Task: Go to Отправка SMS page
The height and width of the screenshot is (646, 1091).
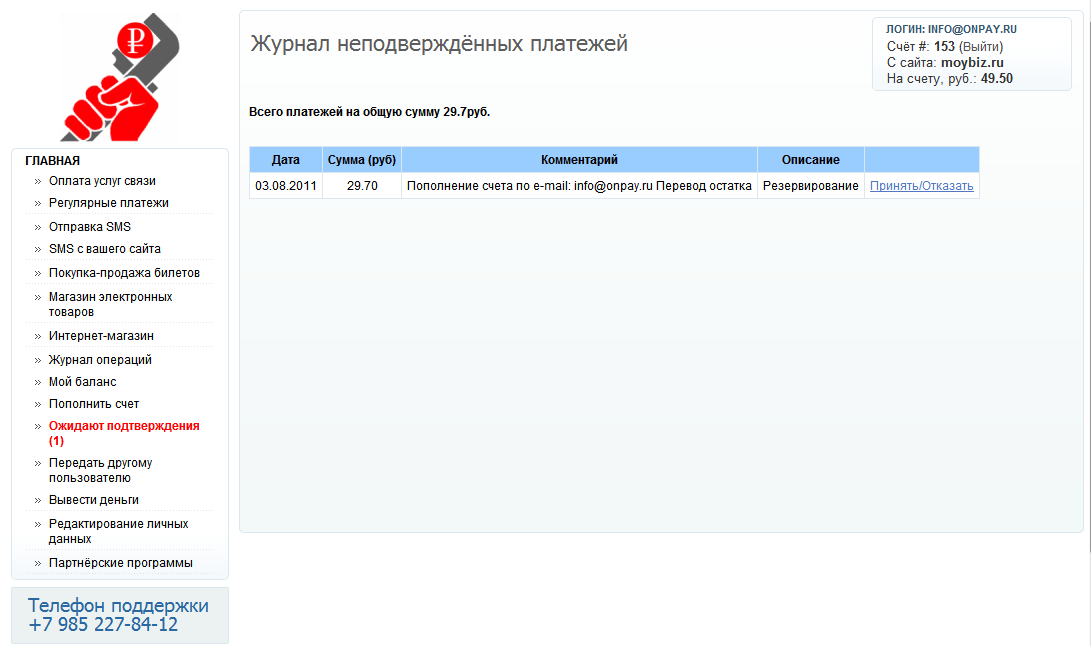Action: (x=90, y=227)
